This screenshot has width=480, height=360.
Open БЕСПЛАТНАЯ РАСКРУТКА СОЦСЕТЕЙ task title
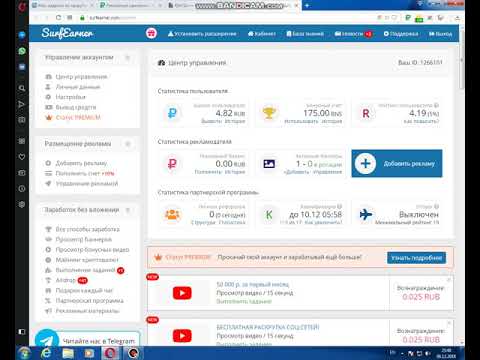pyautogui.click(x=268, y=327)
